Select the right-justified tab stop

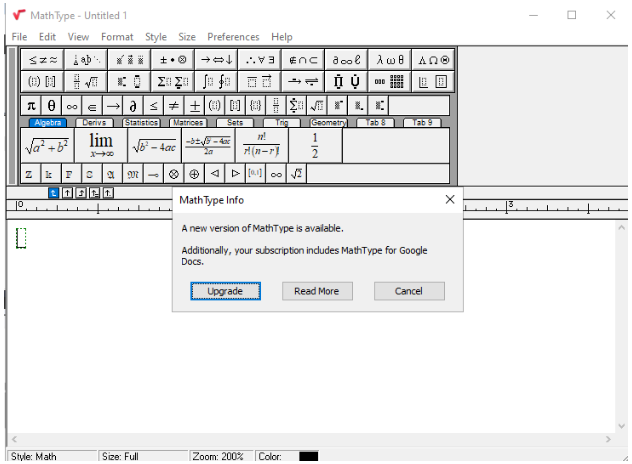click(x=81, y=193)
